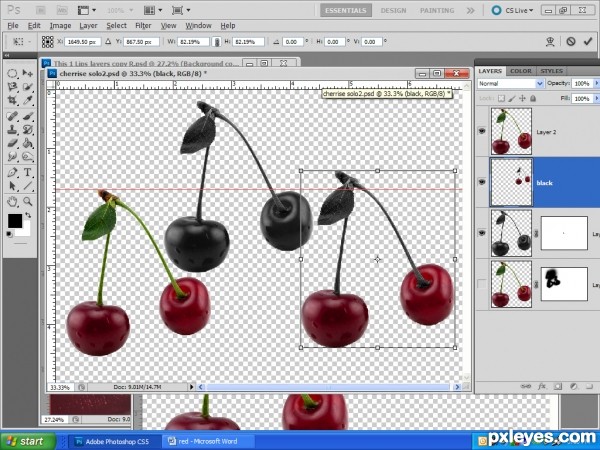Open the Filter menu

tap(143, 26)
